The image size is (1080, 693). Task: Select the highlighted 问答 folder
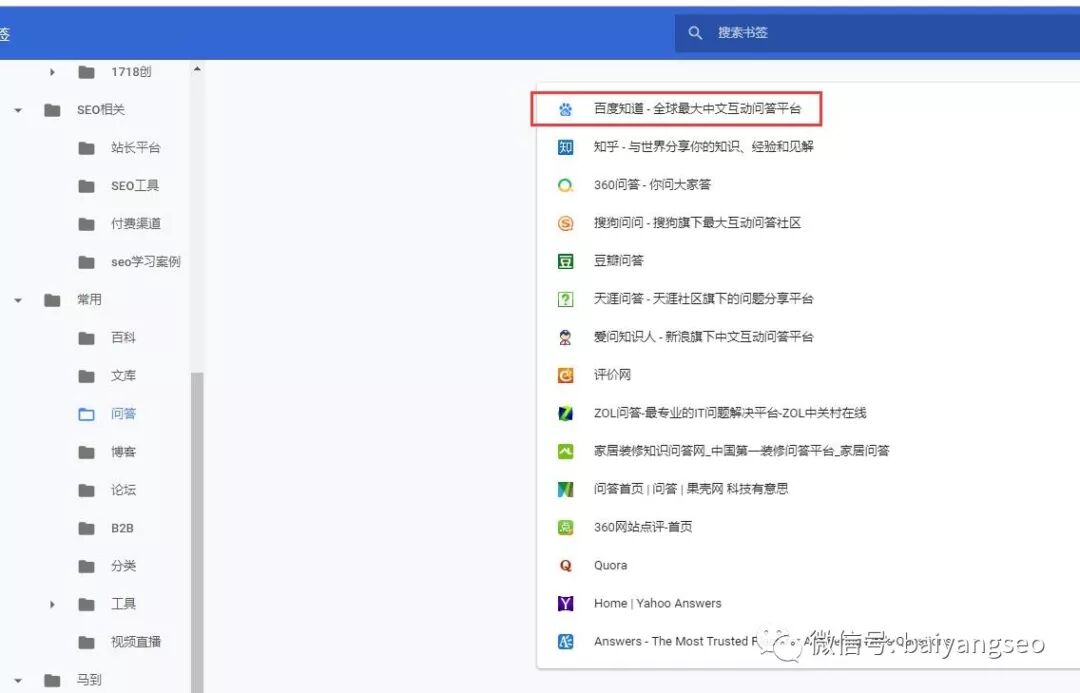123,413
